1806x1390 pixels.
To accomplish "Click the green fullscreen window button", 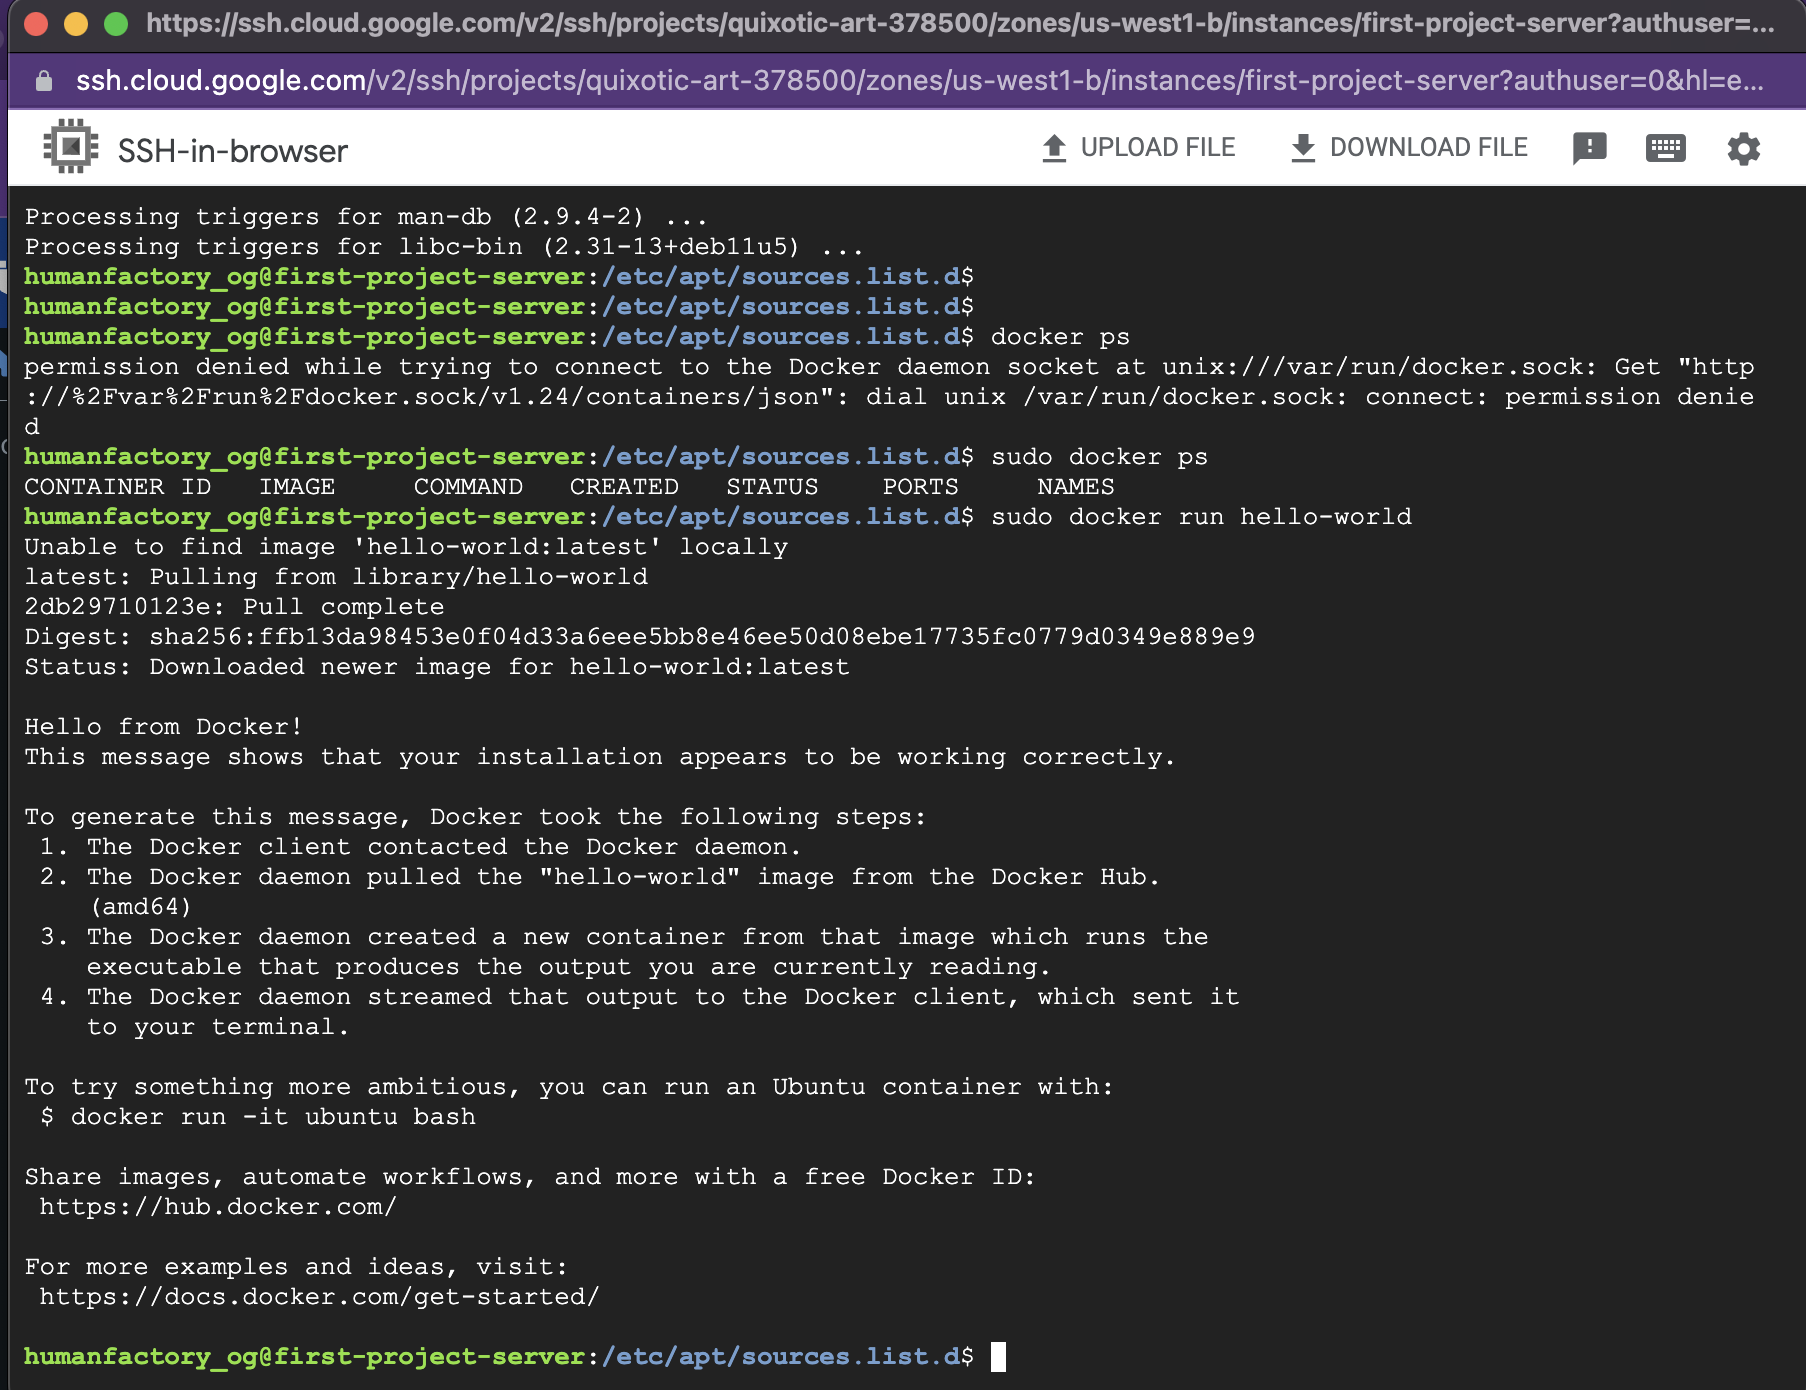I will (x=116, y=23).
